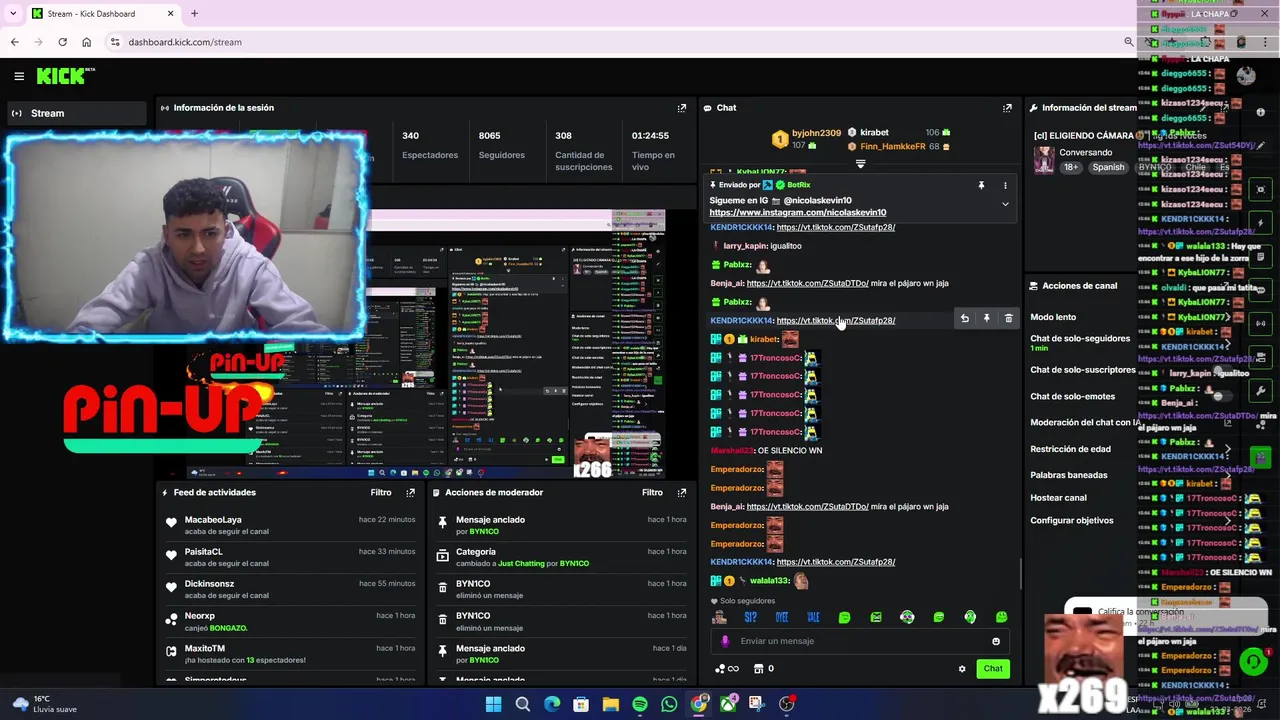Viewport: 1280px width, 720px height.
Task: Open WhatsApp from the taskbar
Action: pyautogui.click(x=669, y=704)
